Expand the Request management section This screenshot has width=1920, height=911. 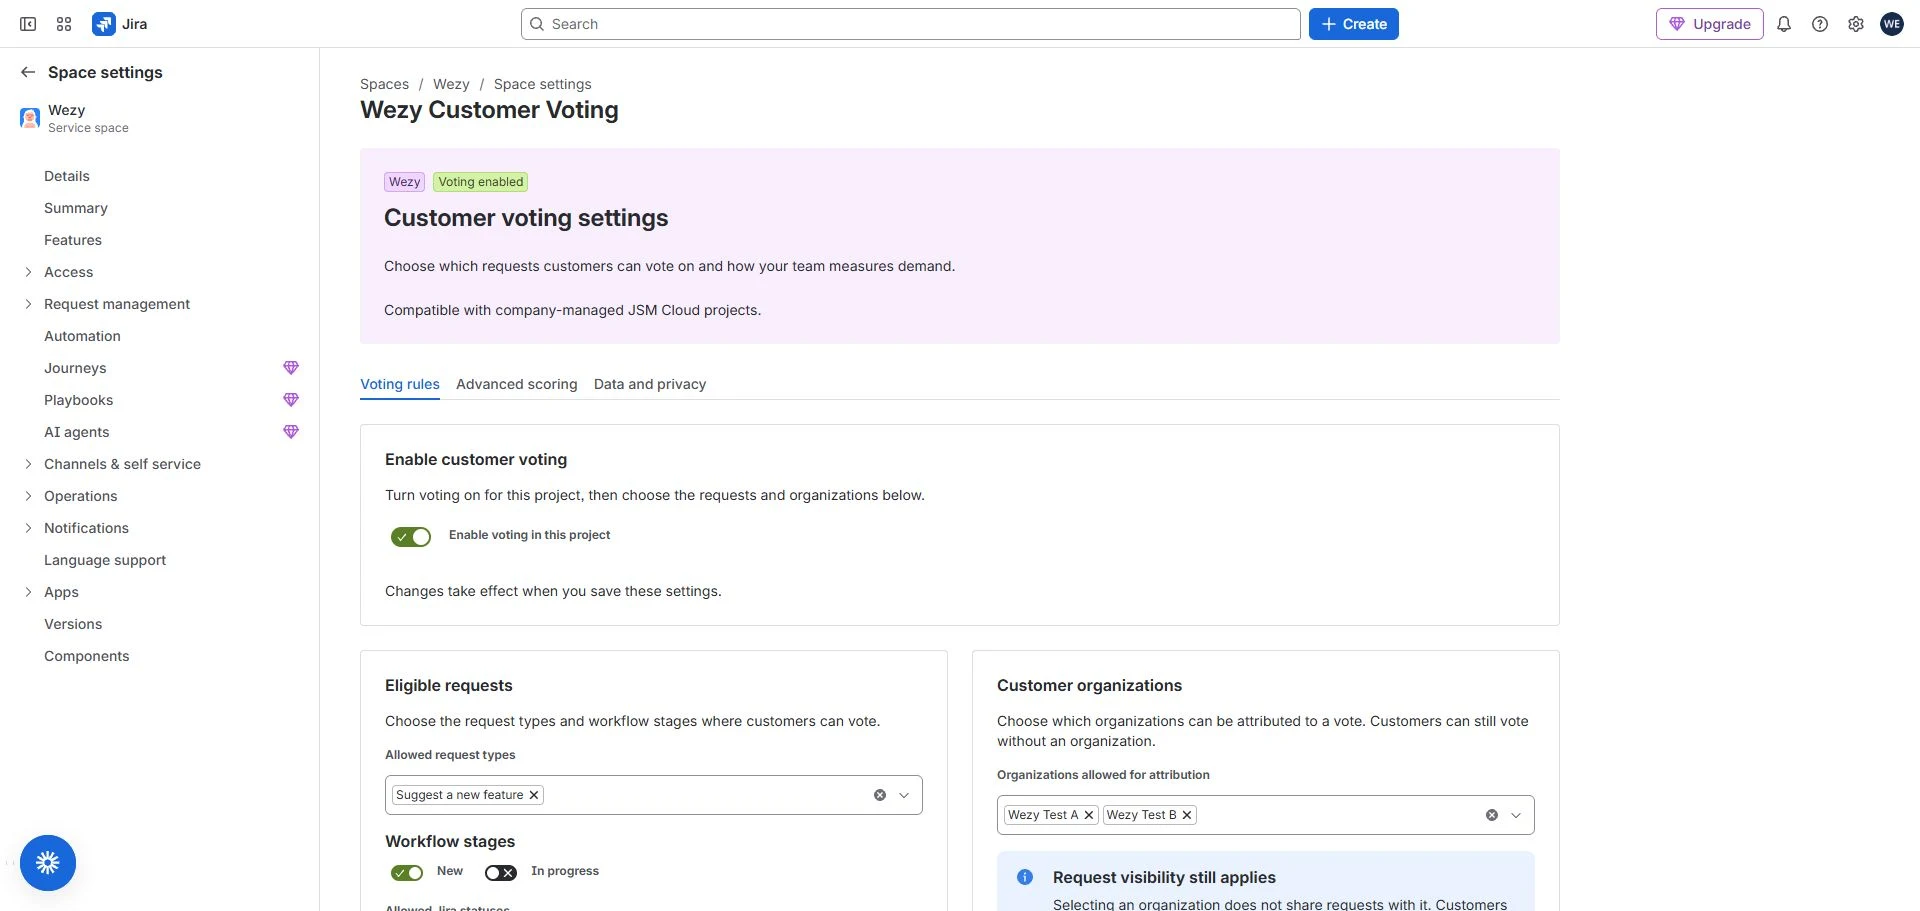tap(28, 304)
